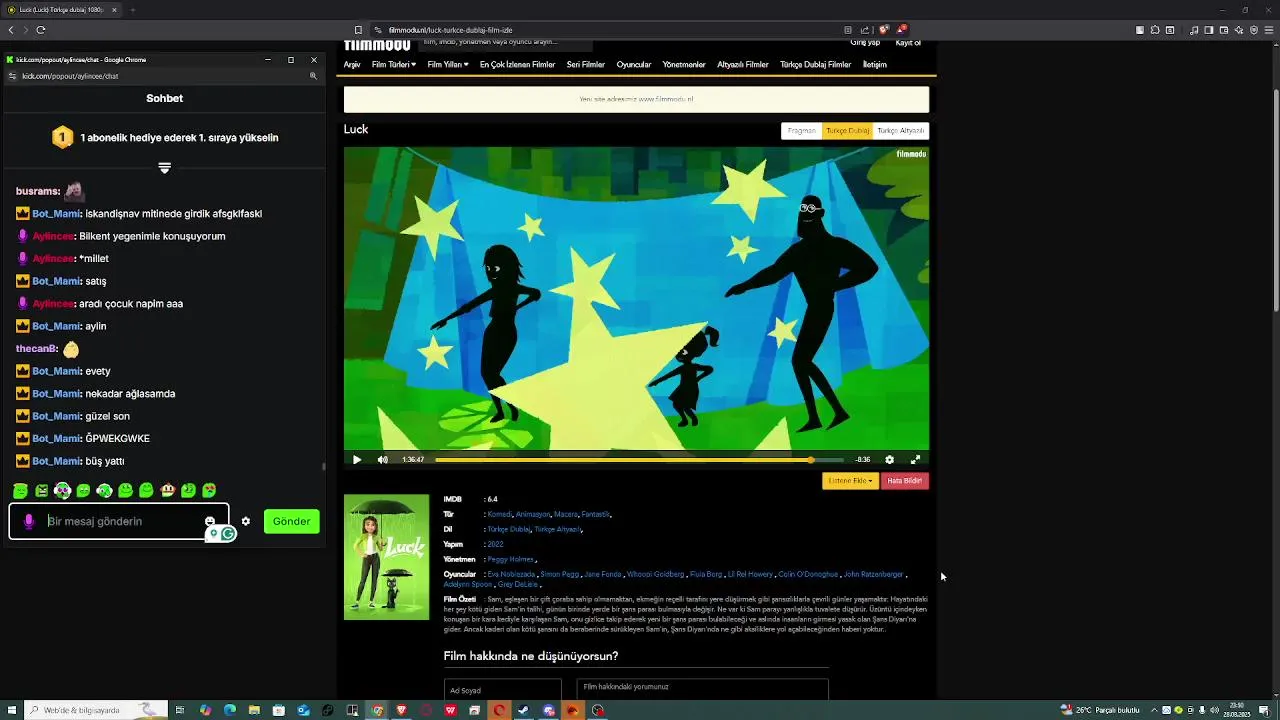The height and width of the screenshot is (720, 1280).
Task: Open the browser hamburger main menu
Action: tap(1269, 30)
